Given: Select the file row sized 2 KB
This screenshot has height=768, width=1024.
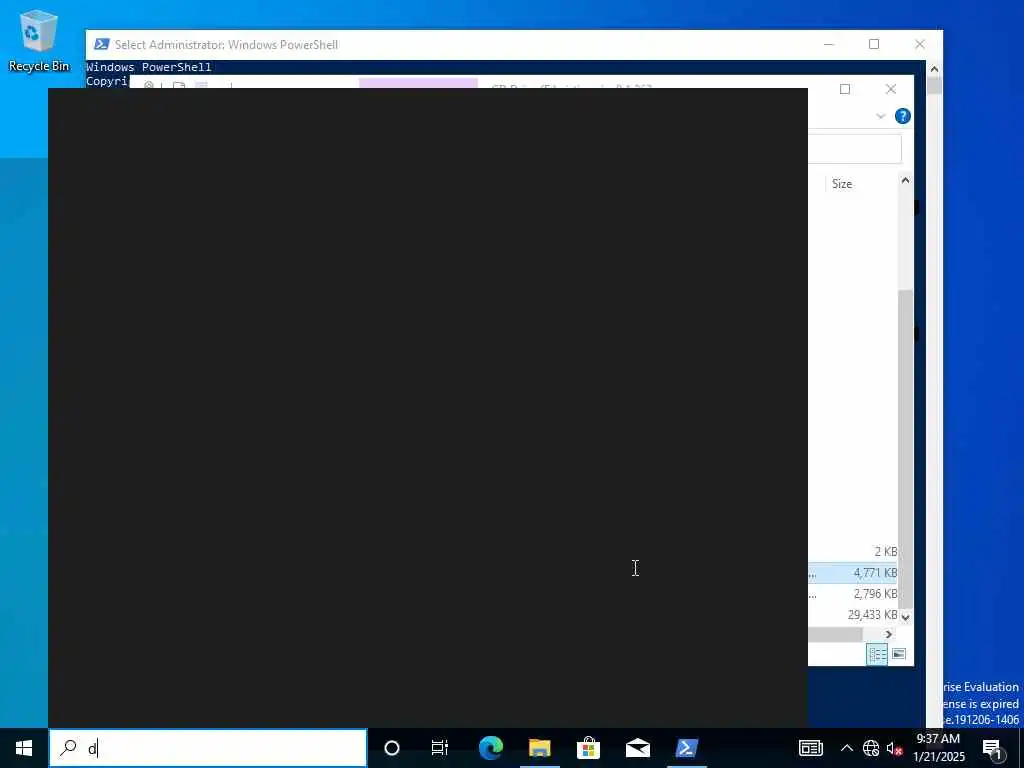Looking at the screenshot, I should pyautogui.click(x=852, y=551).
